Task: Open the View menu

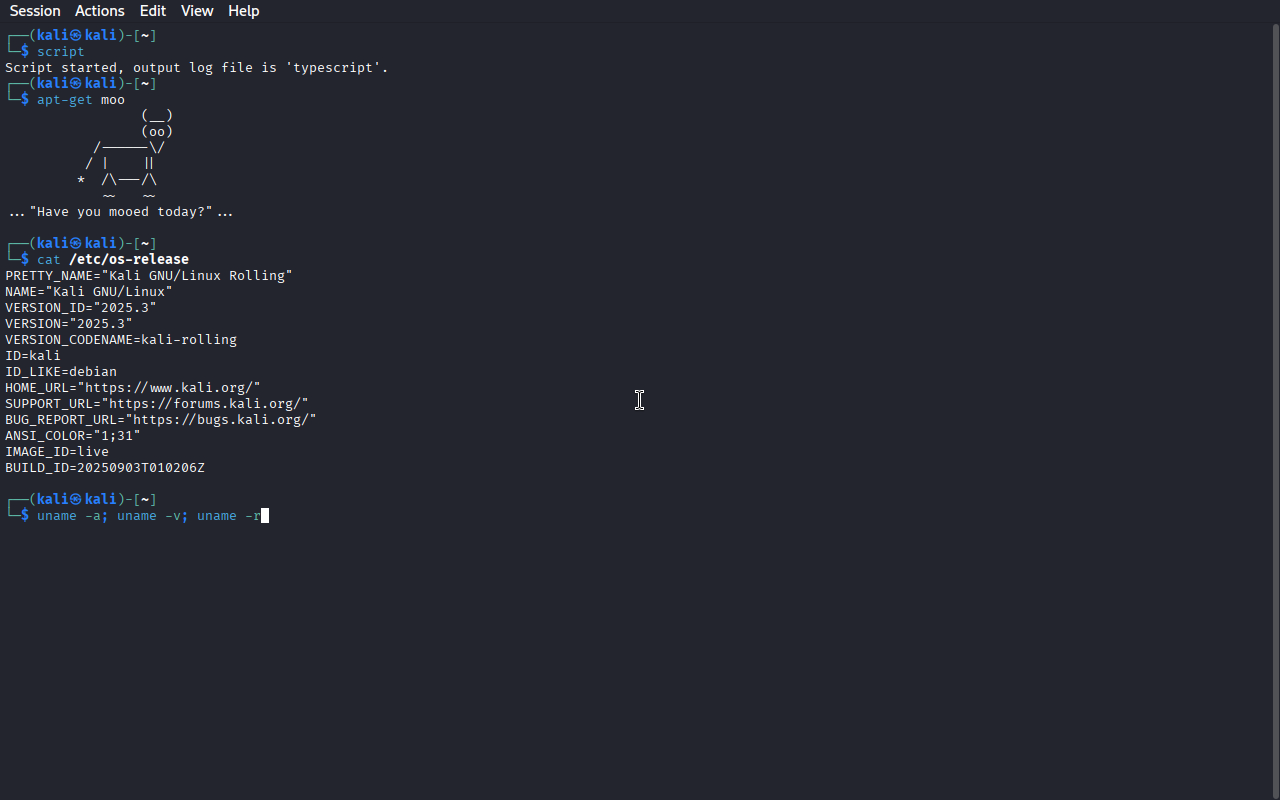Action: pos(197,11)
